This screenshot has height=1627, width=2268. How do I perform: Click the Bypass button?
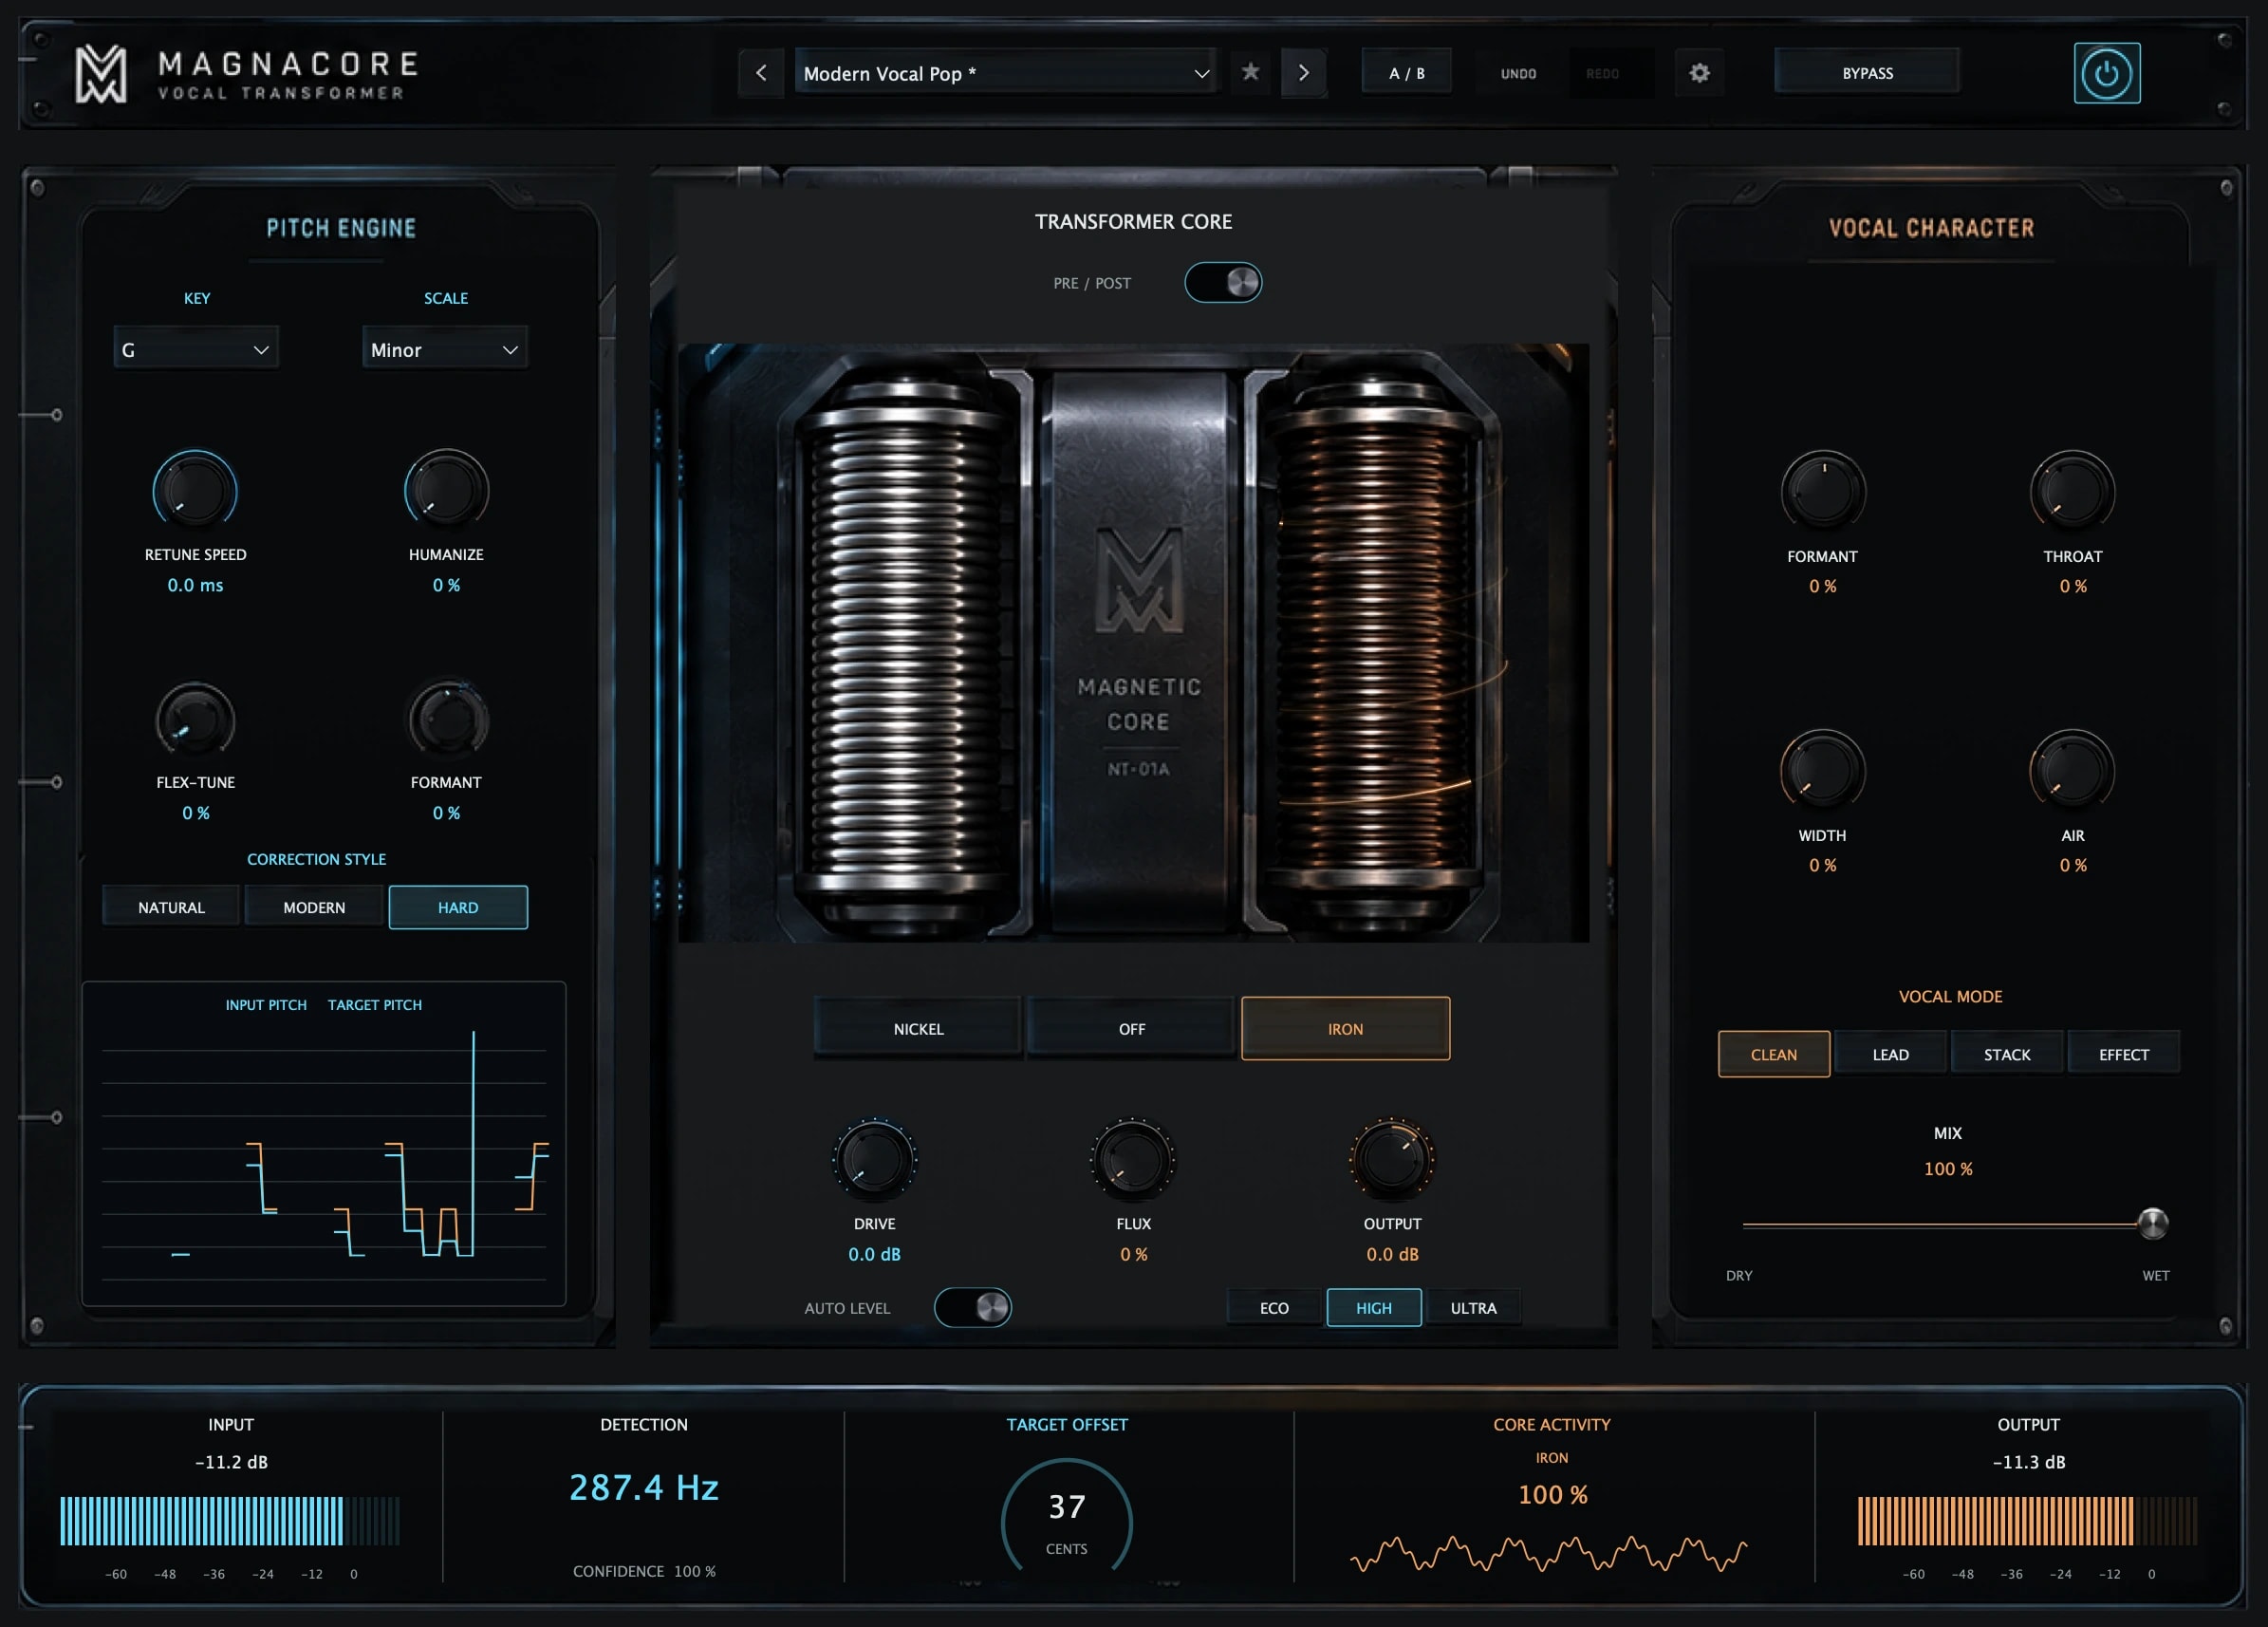1867,73
